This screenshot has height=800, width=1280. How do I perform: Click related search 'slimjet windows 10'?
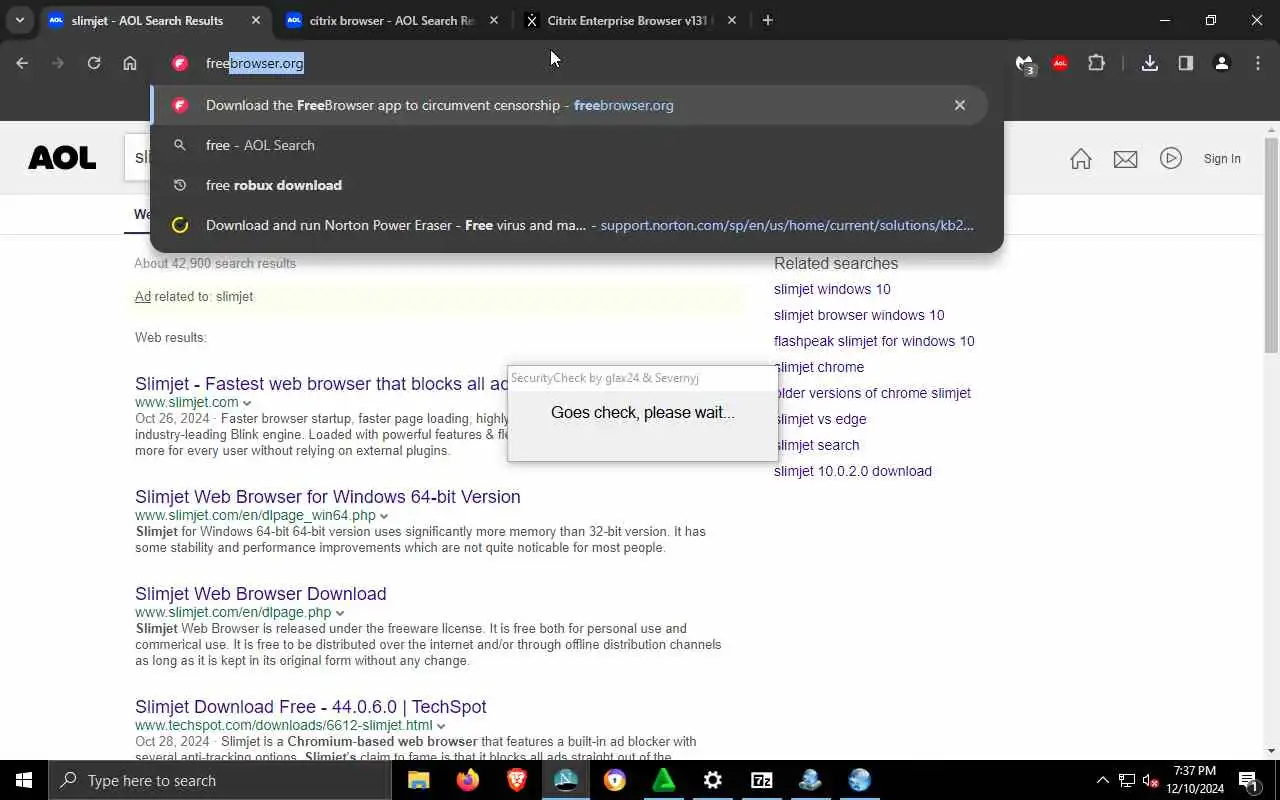pyautogui.click(x=832, y=289)
